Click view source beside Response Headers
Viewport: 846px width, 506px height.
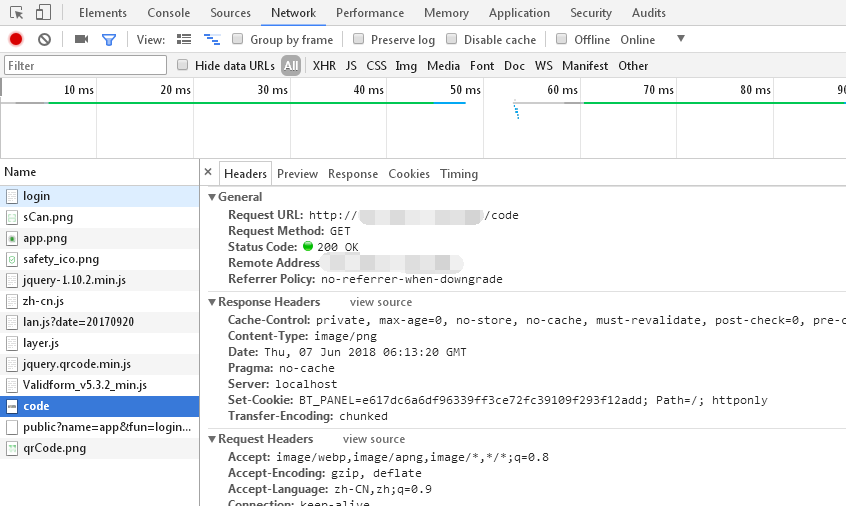[x=380, y=302]
